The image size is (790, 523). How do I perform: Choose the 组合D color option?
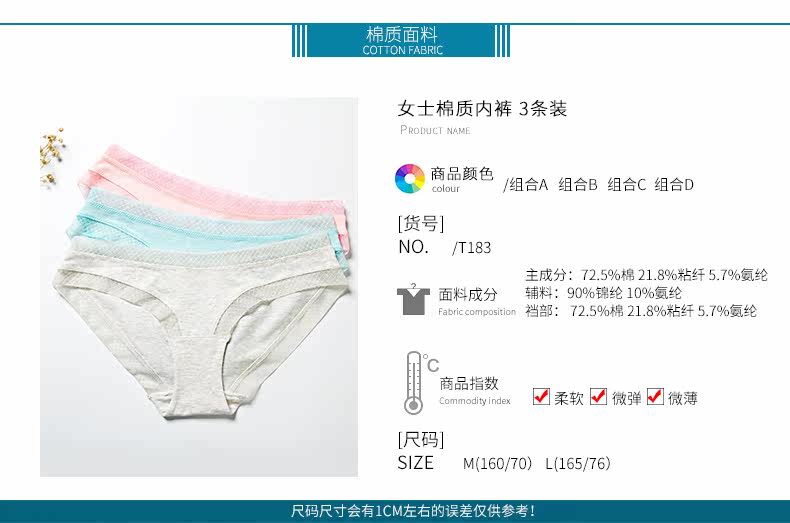674,185
